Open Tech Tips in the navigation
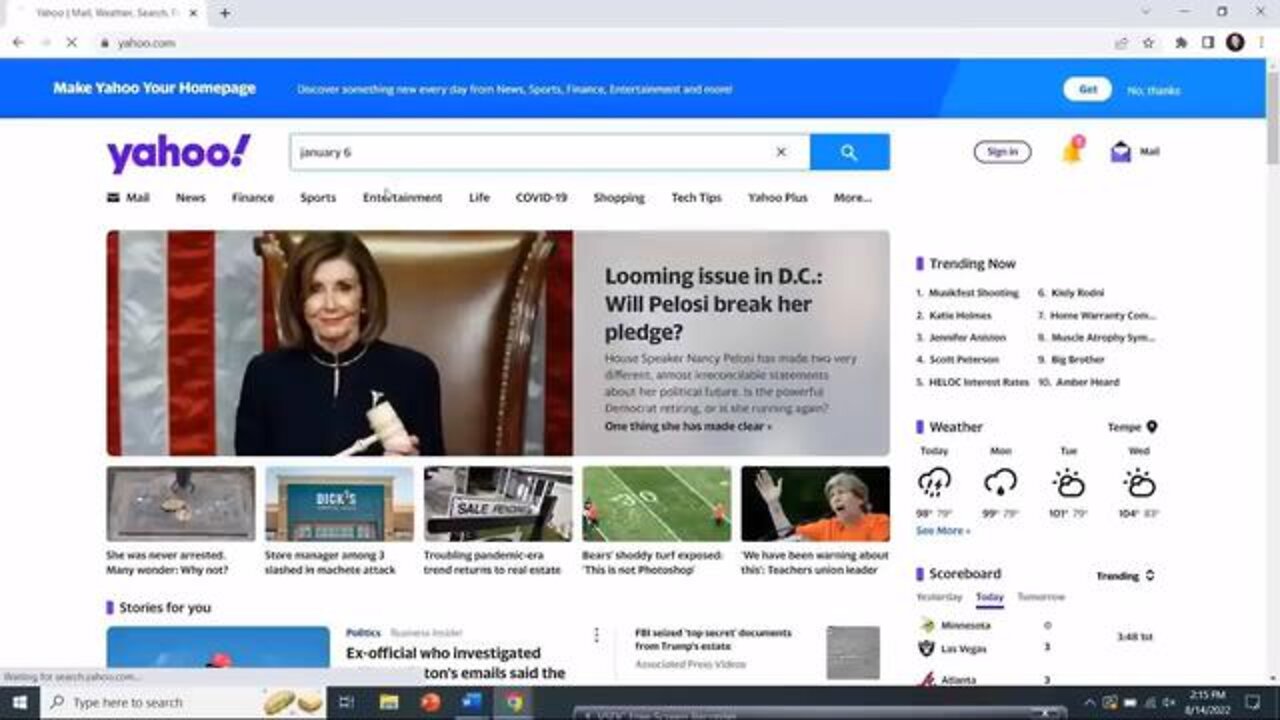Screen dimensions: 1280x720 696,198
